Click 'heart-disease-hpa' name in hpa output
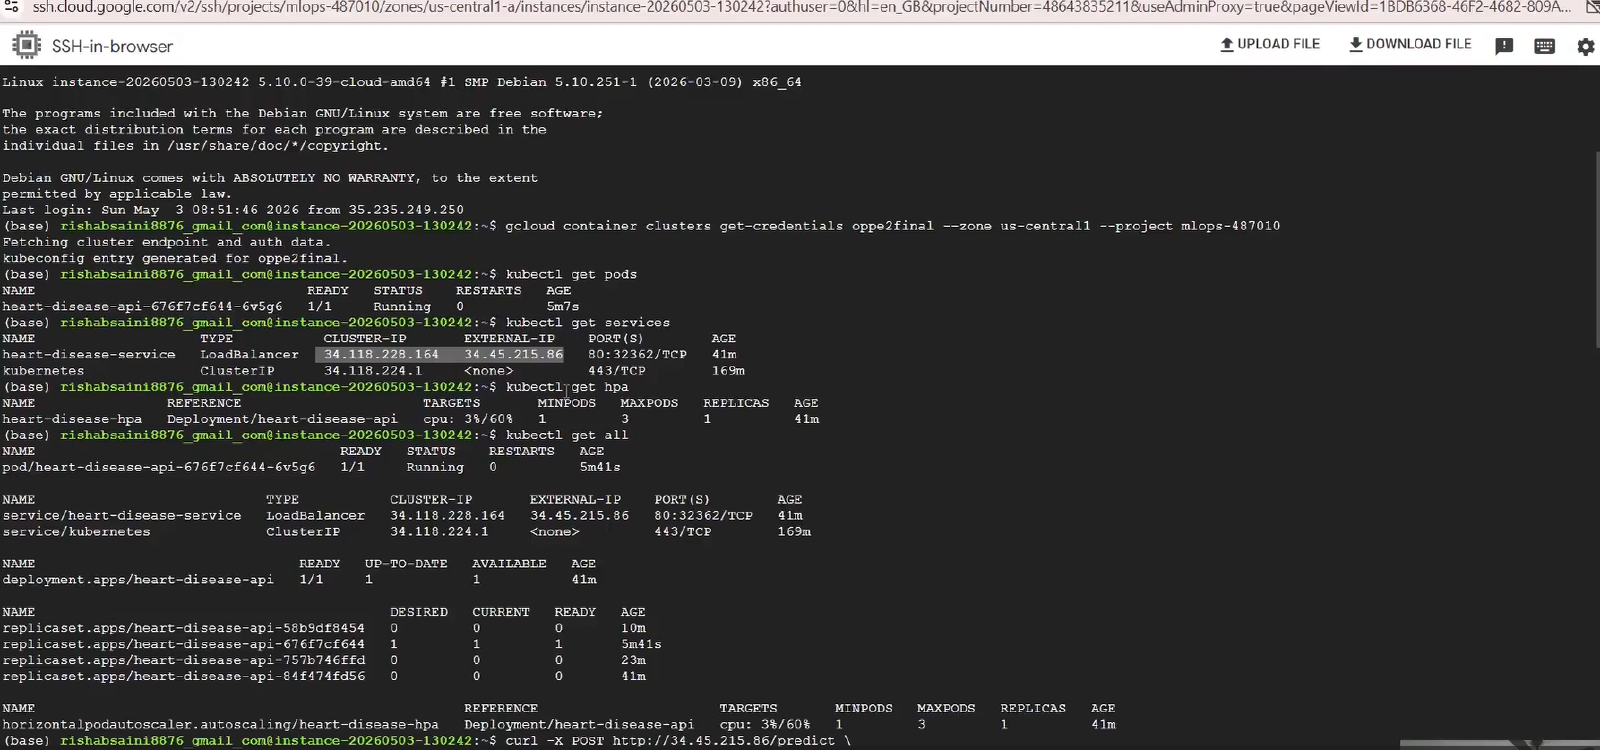Viewport: 1600px width, 750px height. [72, 419]
